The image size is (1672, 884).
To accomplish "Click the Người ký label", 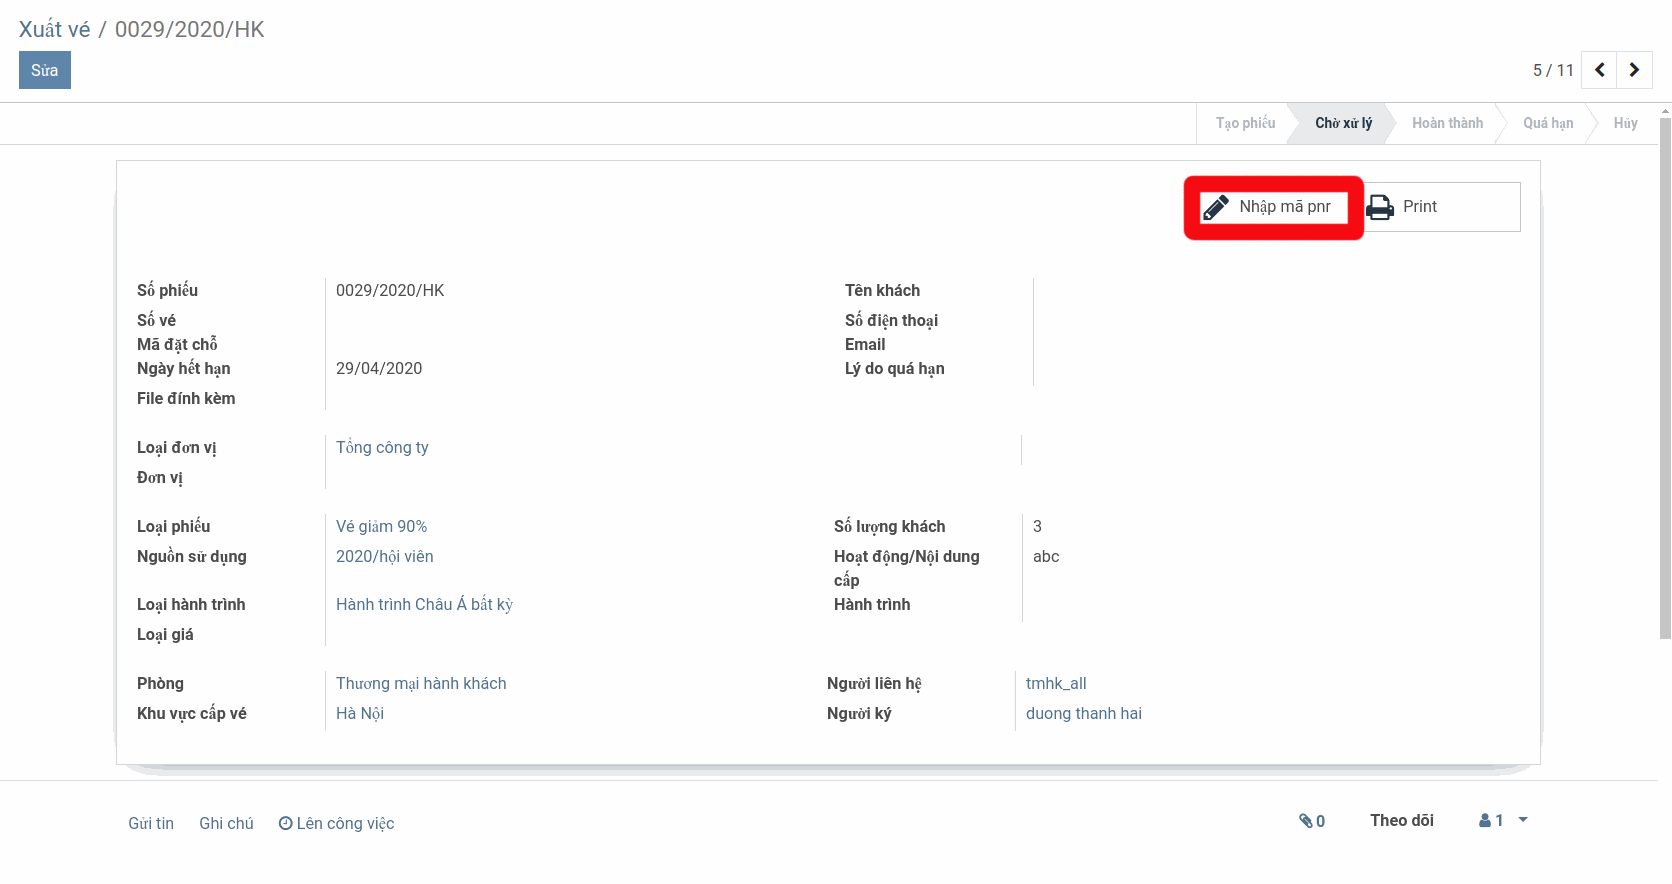I will tap(859, 713).
